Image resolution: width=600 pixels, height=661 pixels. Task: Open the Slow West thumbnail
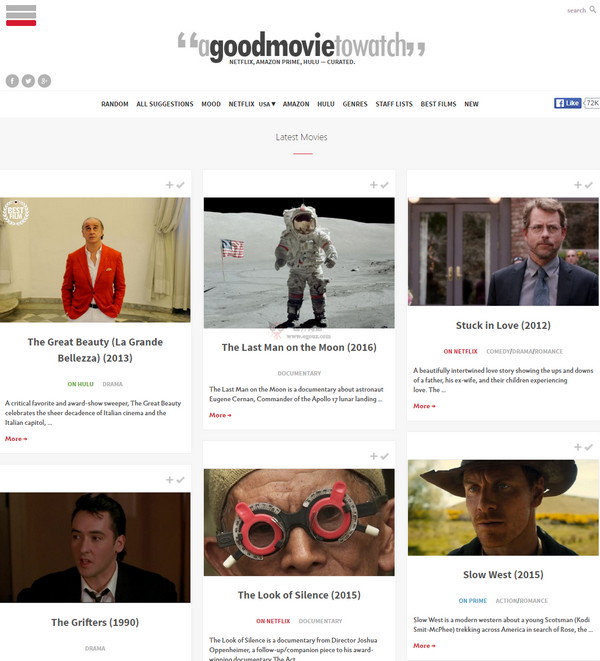click(503, 508)
